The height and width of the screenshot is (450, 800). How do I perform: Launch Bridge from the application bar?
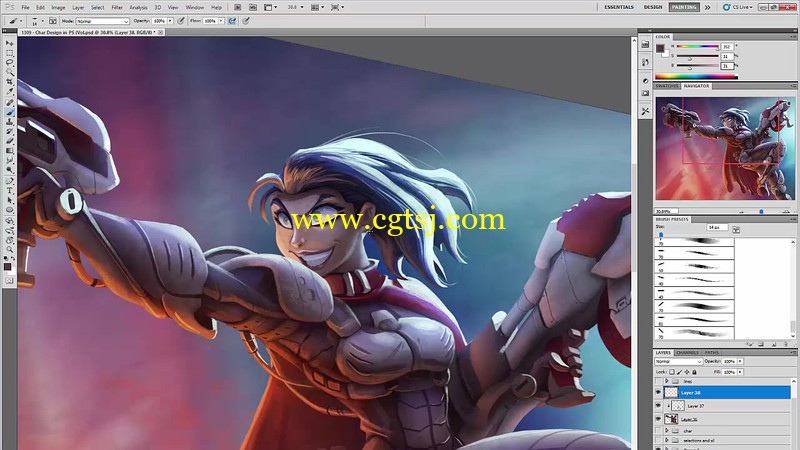coord(238,7)
